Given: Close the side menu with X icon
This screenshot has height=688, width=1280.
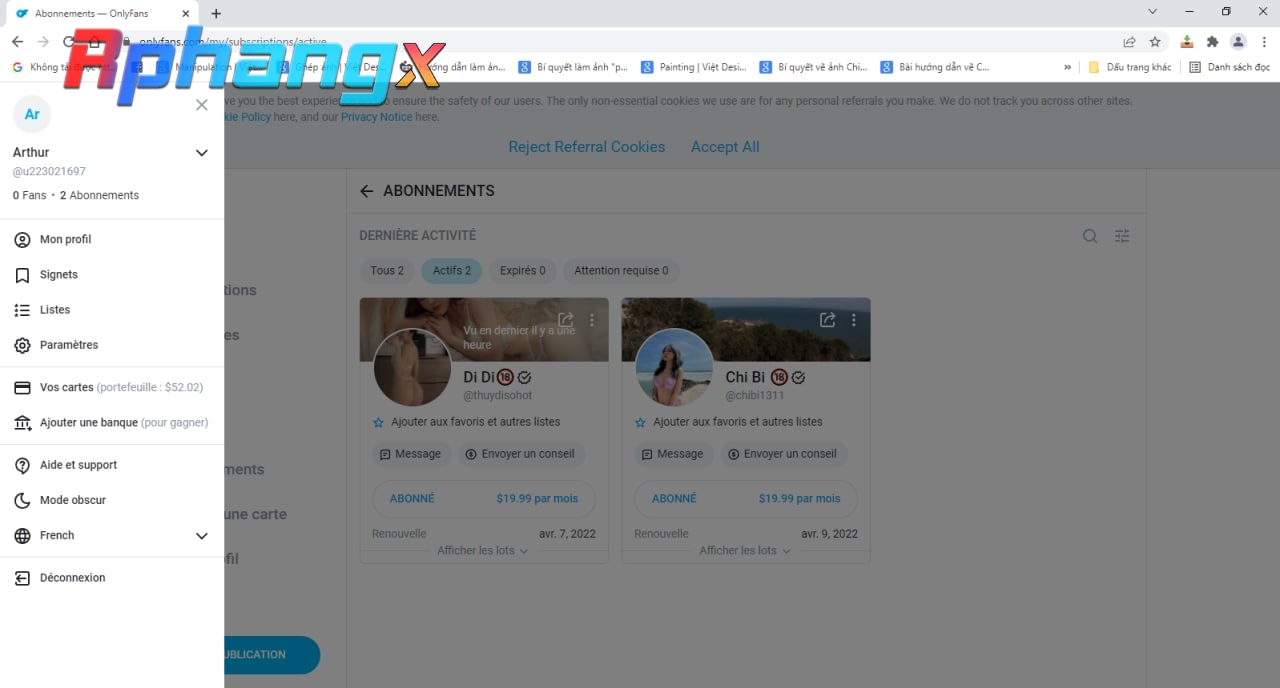Looking at the screenshot, I should pos(202,105).
